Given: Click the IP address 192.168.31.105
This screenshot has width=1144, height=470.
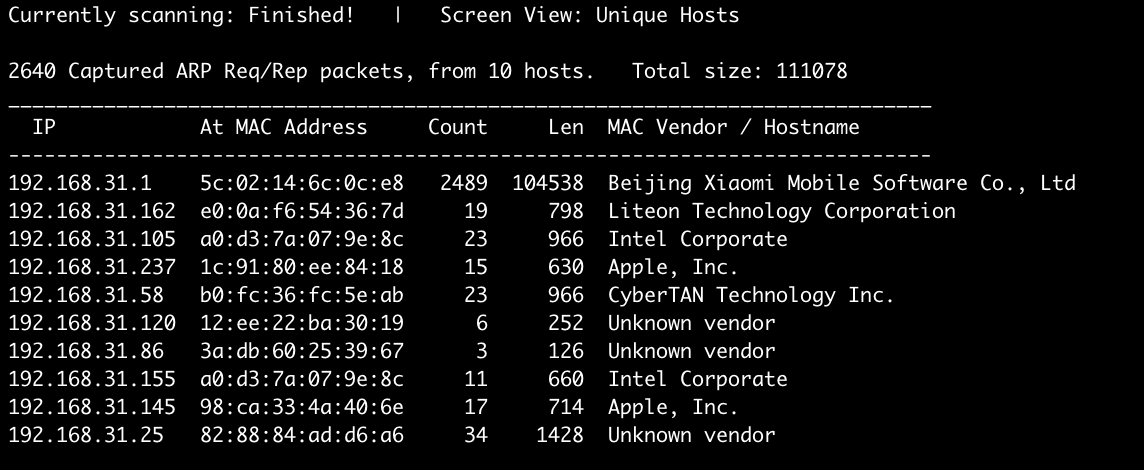Looking at the screenshot, I should [x=92, y=239].
